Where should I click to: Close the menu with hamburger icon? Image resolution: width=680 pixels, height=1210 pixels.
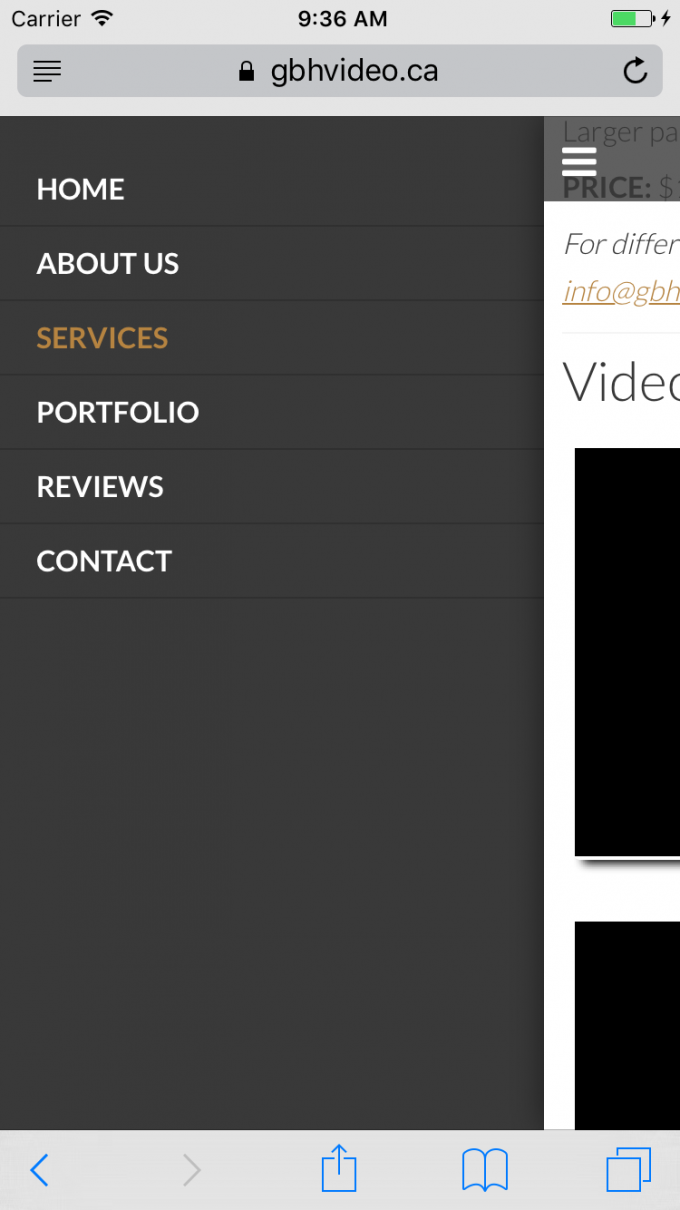579,161
